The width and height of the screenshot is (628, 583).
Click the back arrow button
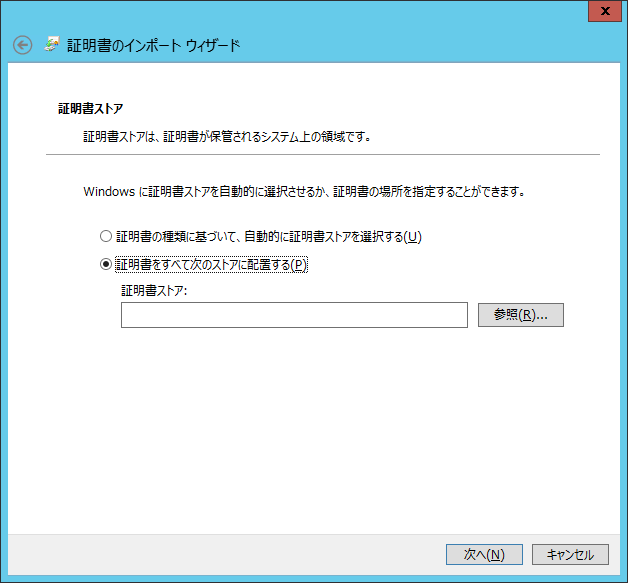click(x=22, y=45)
